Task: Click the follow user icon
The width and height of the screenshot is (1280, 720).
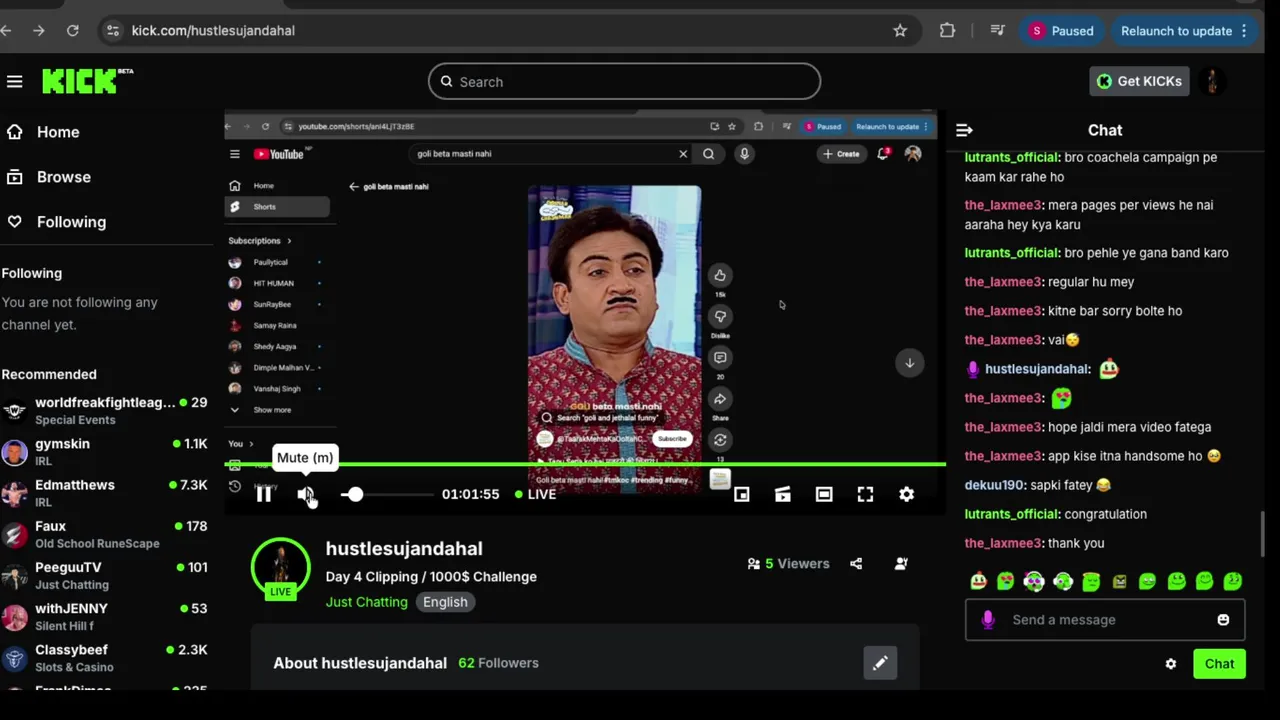Action: [x=901, y=564]
